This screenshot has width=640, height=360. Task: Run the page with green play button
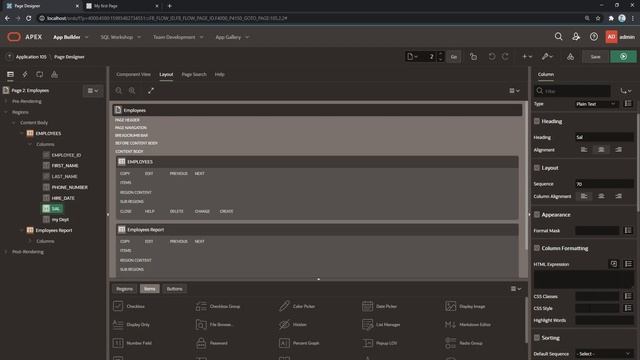[623, 57]
